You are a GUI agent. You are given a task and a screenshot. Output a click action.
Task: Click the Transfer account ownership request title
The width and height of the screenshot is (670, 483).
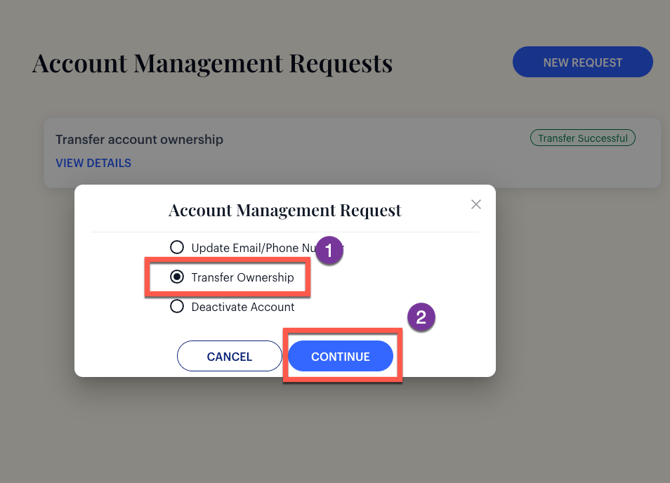click(139, 140)
